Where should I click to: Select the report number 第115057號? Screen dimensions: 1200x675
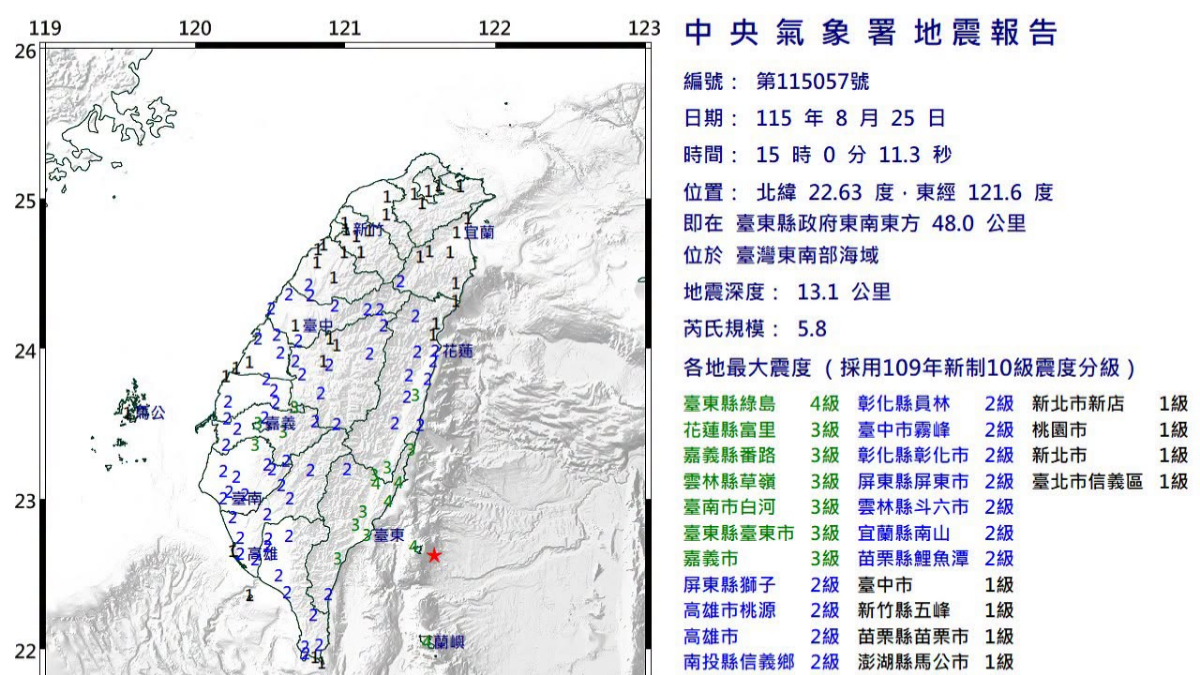click(x=814, y=82)
